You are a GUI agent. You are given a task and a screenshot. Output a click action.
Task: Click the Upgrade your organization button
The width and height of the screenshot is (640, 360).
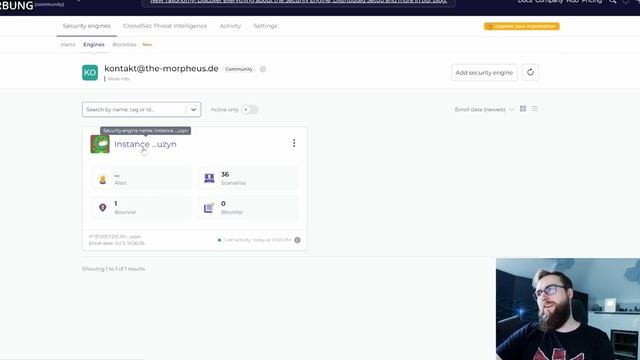[x=522, y=26]
